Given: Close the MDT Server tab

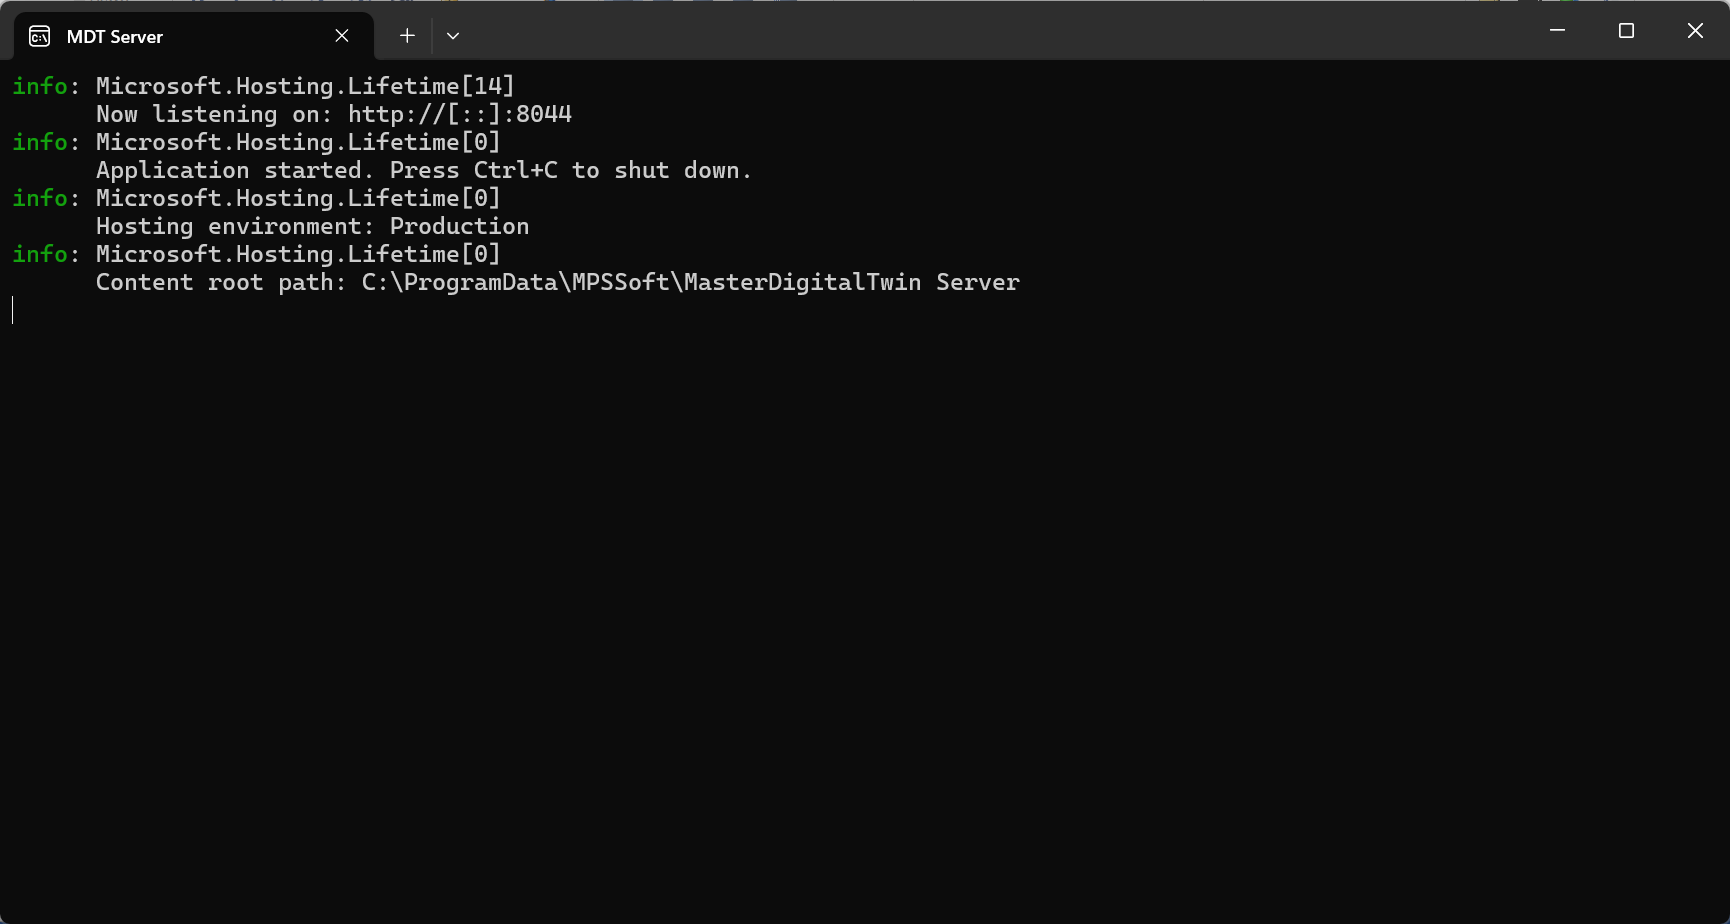Looking at the screenshot, I should (x=342, y=36).
